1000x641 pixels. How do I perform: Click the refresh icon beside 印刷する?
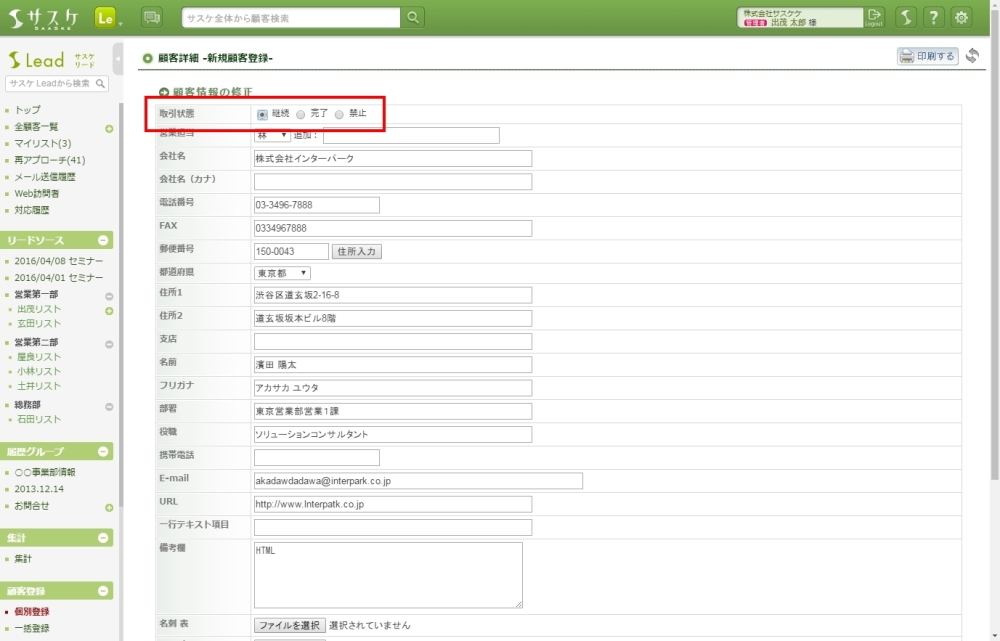pos(972,56)
